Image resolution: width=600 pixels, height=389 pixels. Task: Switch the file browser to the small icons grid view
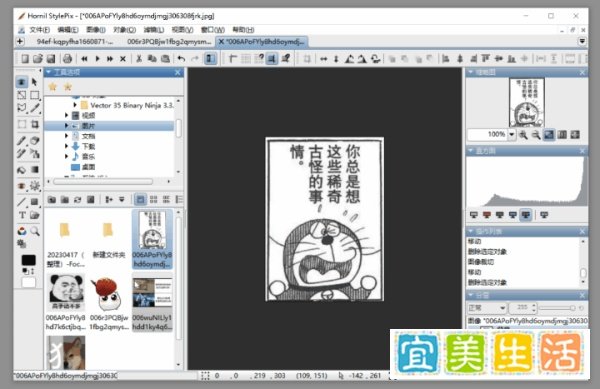click(x=153, y=199)
